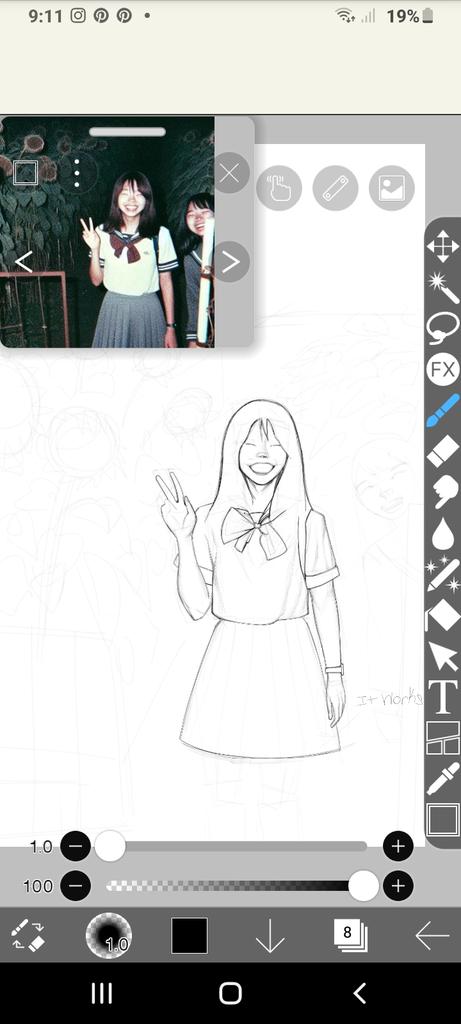The width and height of the screenshot is (461, 1024).
Task: Select the Canvas tool square icon
Action: pyautogui.click(x=443, y=819)
